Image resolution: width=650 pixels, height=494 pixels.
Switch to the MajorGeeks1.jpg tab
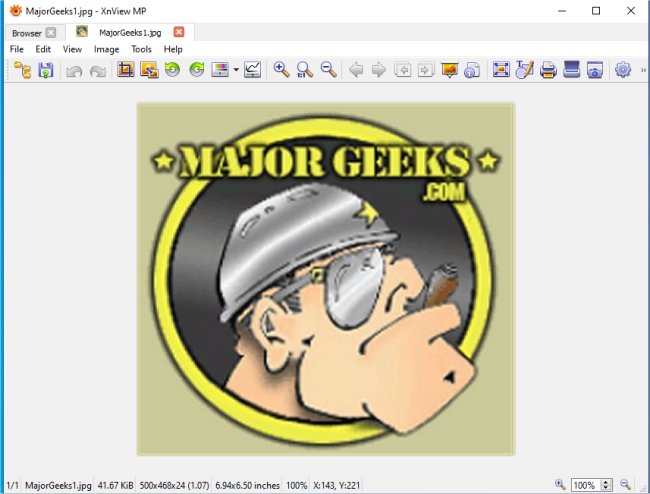tap(130, 33)
